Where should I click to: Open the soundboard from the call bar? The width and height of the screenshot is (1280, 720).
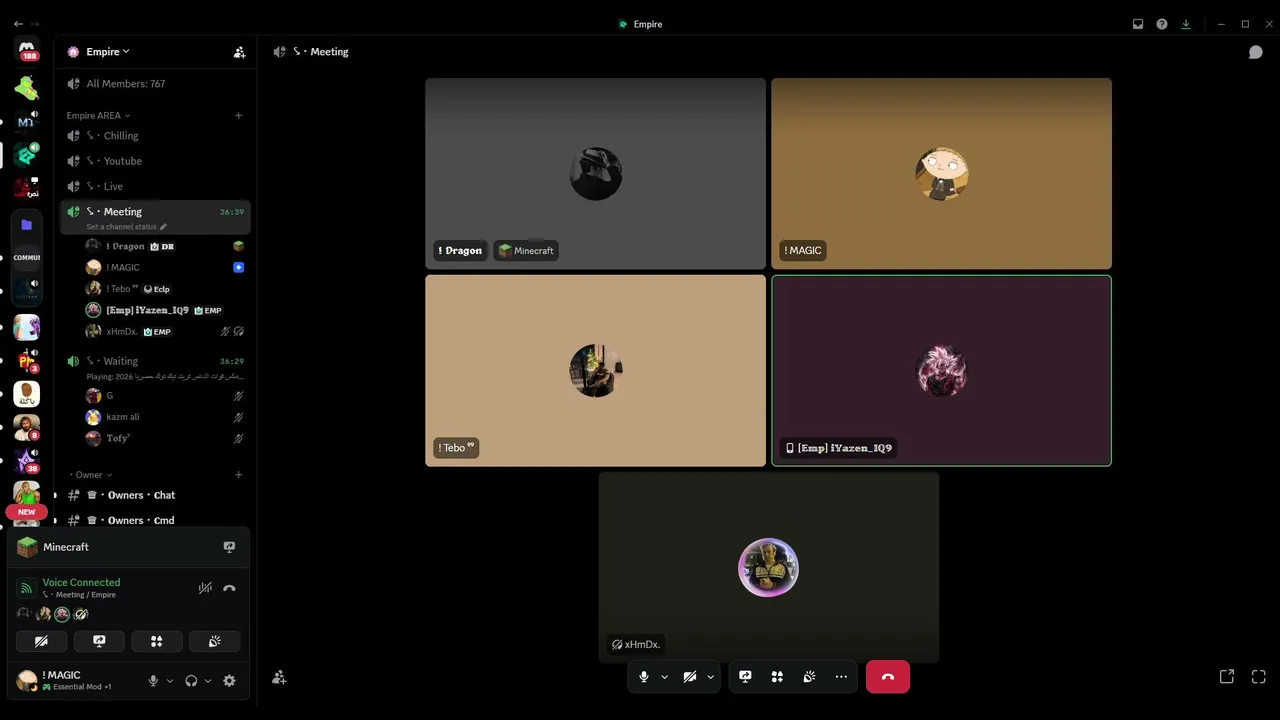(x=809, y=677)
